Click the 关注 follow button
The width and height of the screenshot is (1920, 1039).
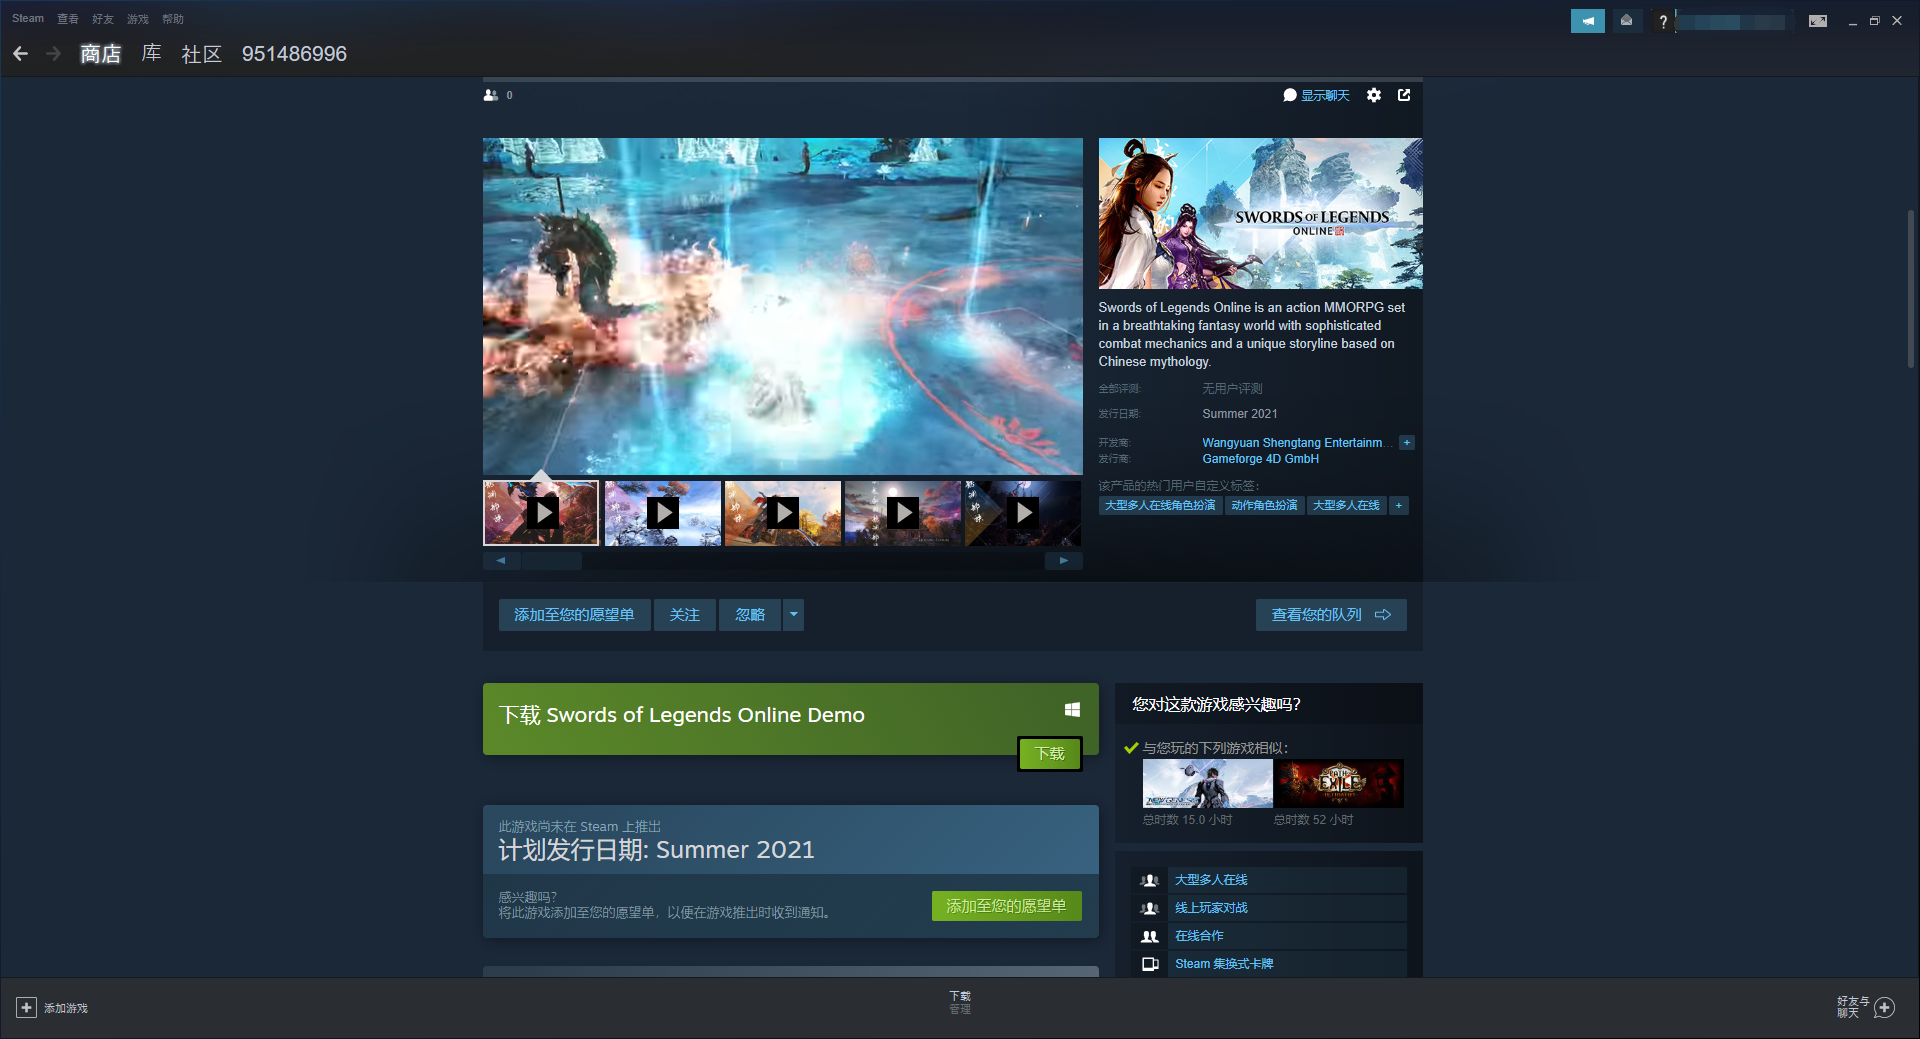click(x=685, y=615)
